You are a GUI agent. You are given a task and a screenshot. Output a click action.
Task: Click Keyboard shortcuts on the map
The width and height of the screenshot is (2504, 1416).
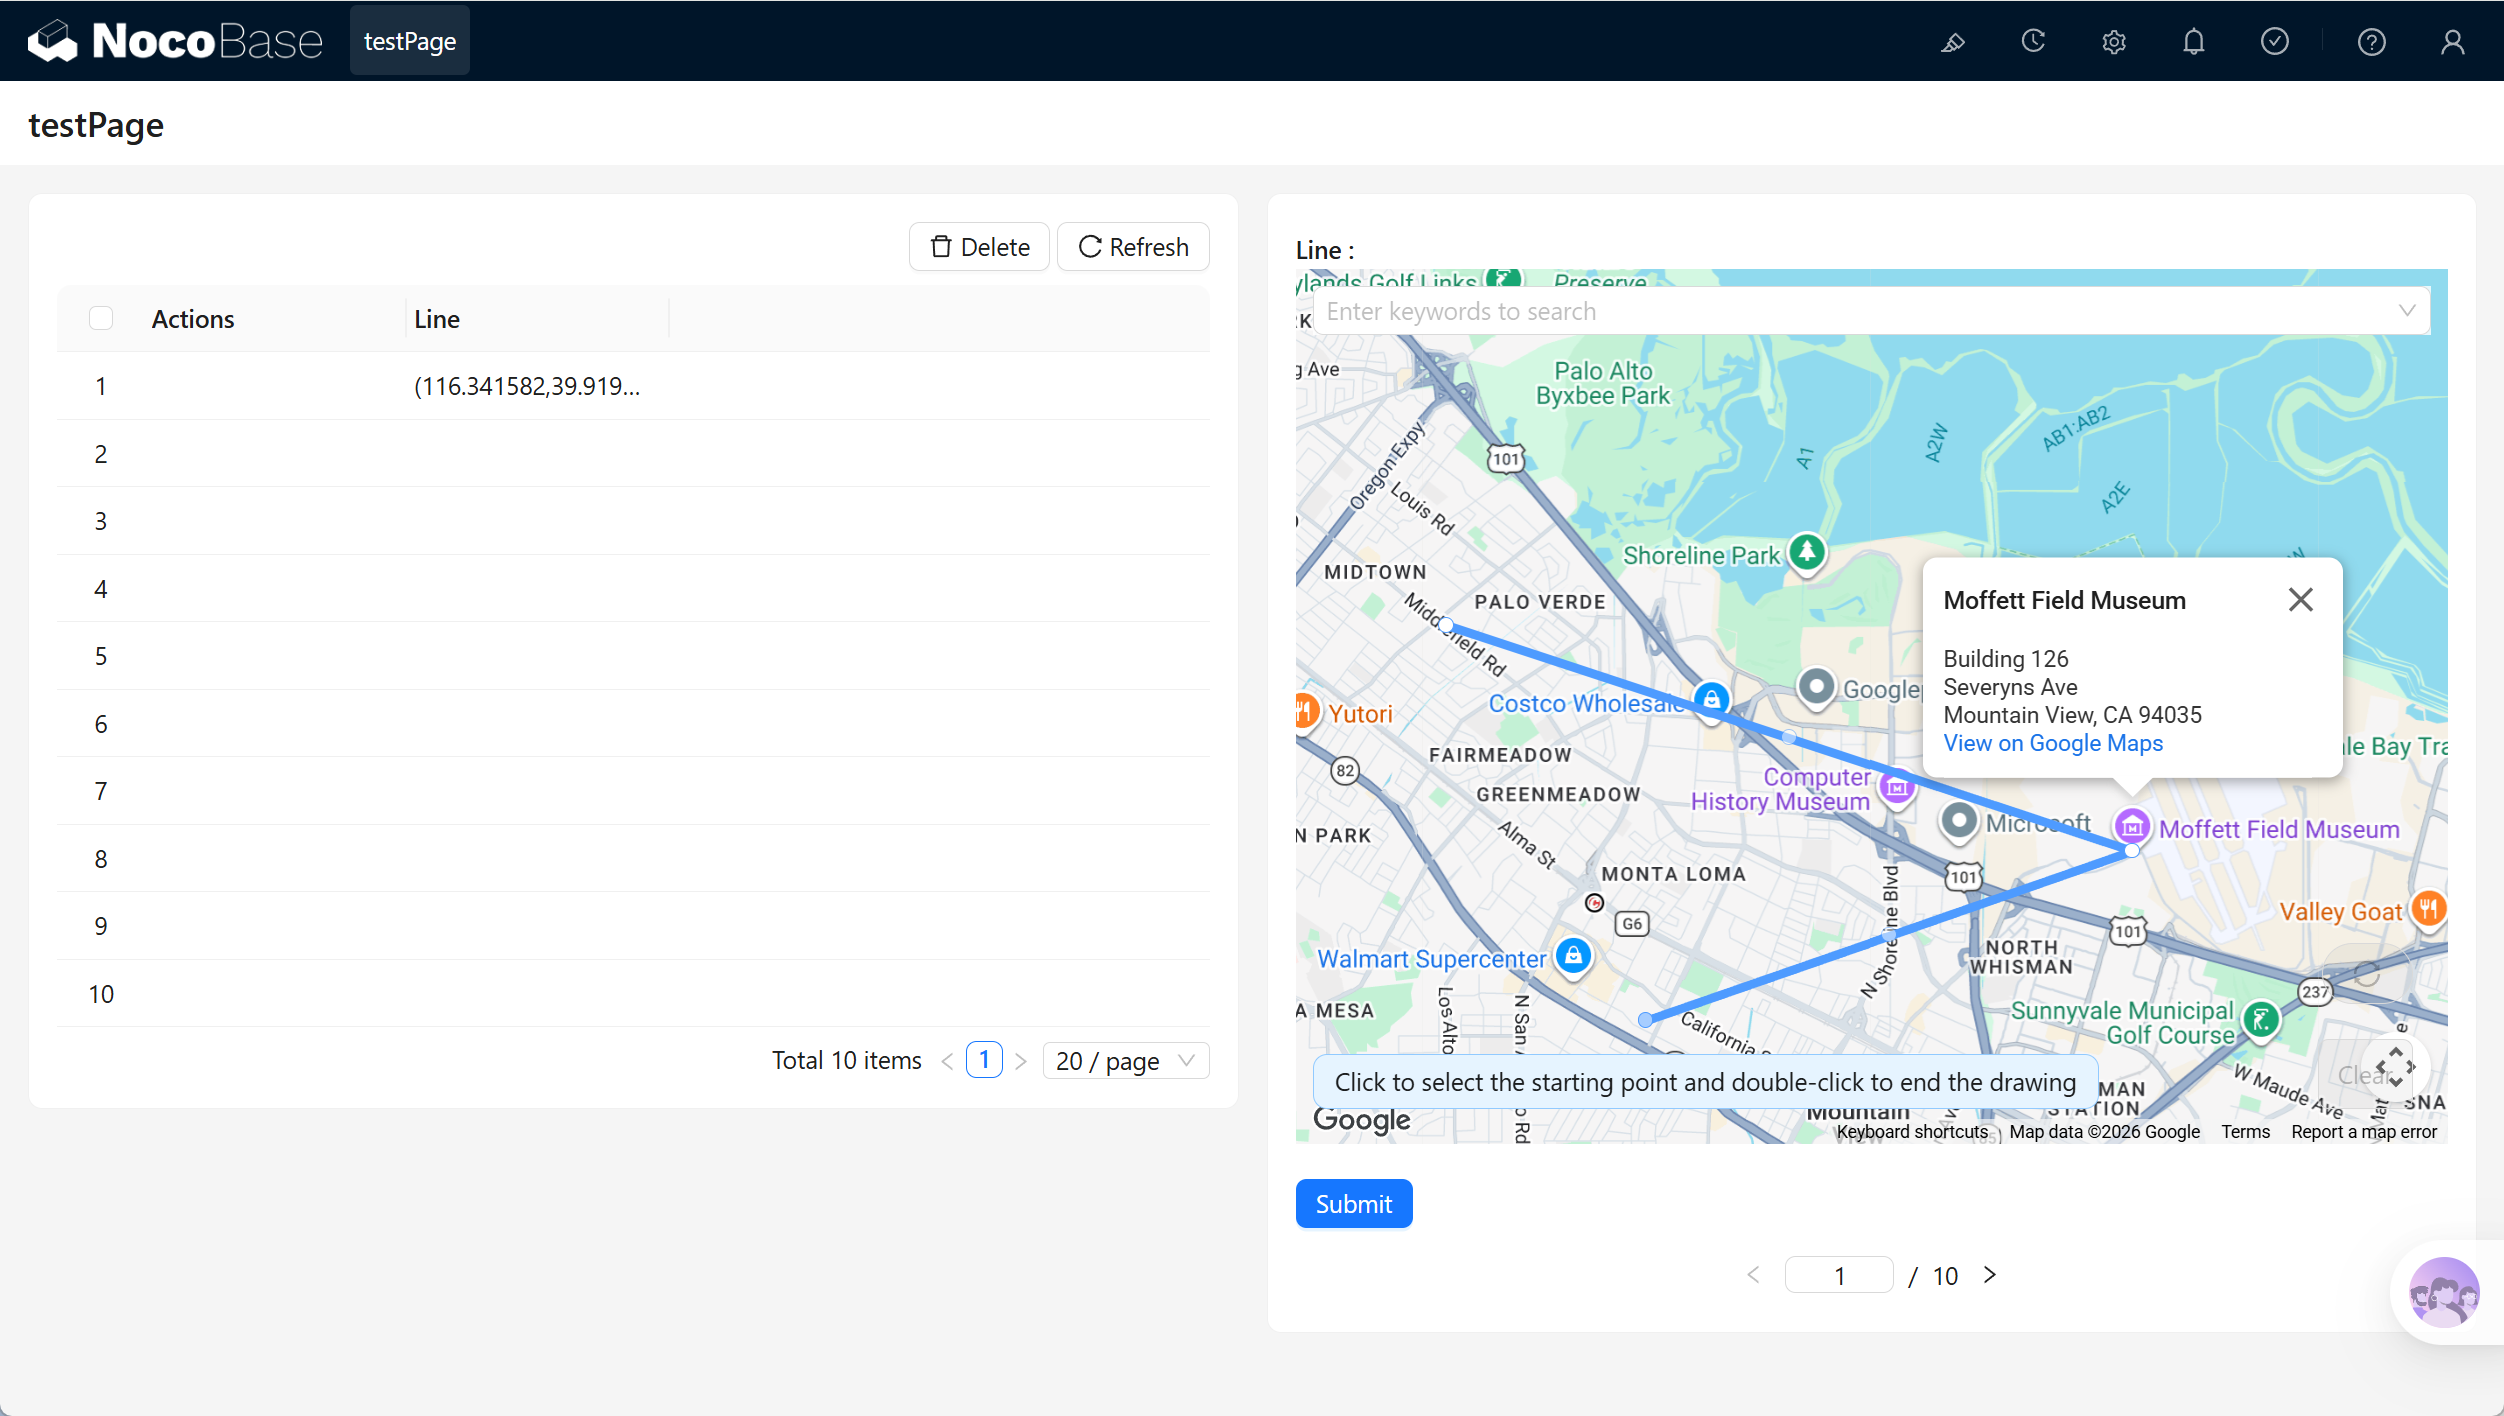[x=1912, y=1132]
